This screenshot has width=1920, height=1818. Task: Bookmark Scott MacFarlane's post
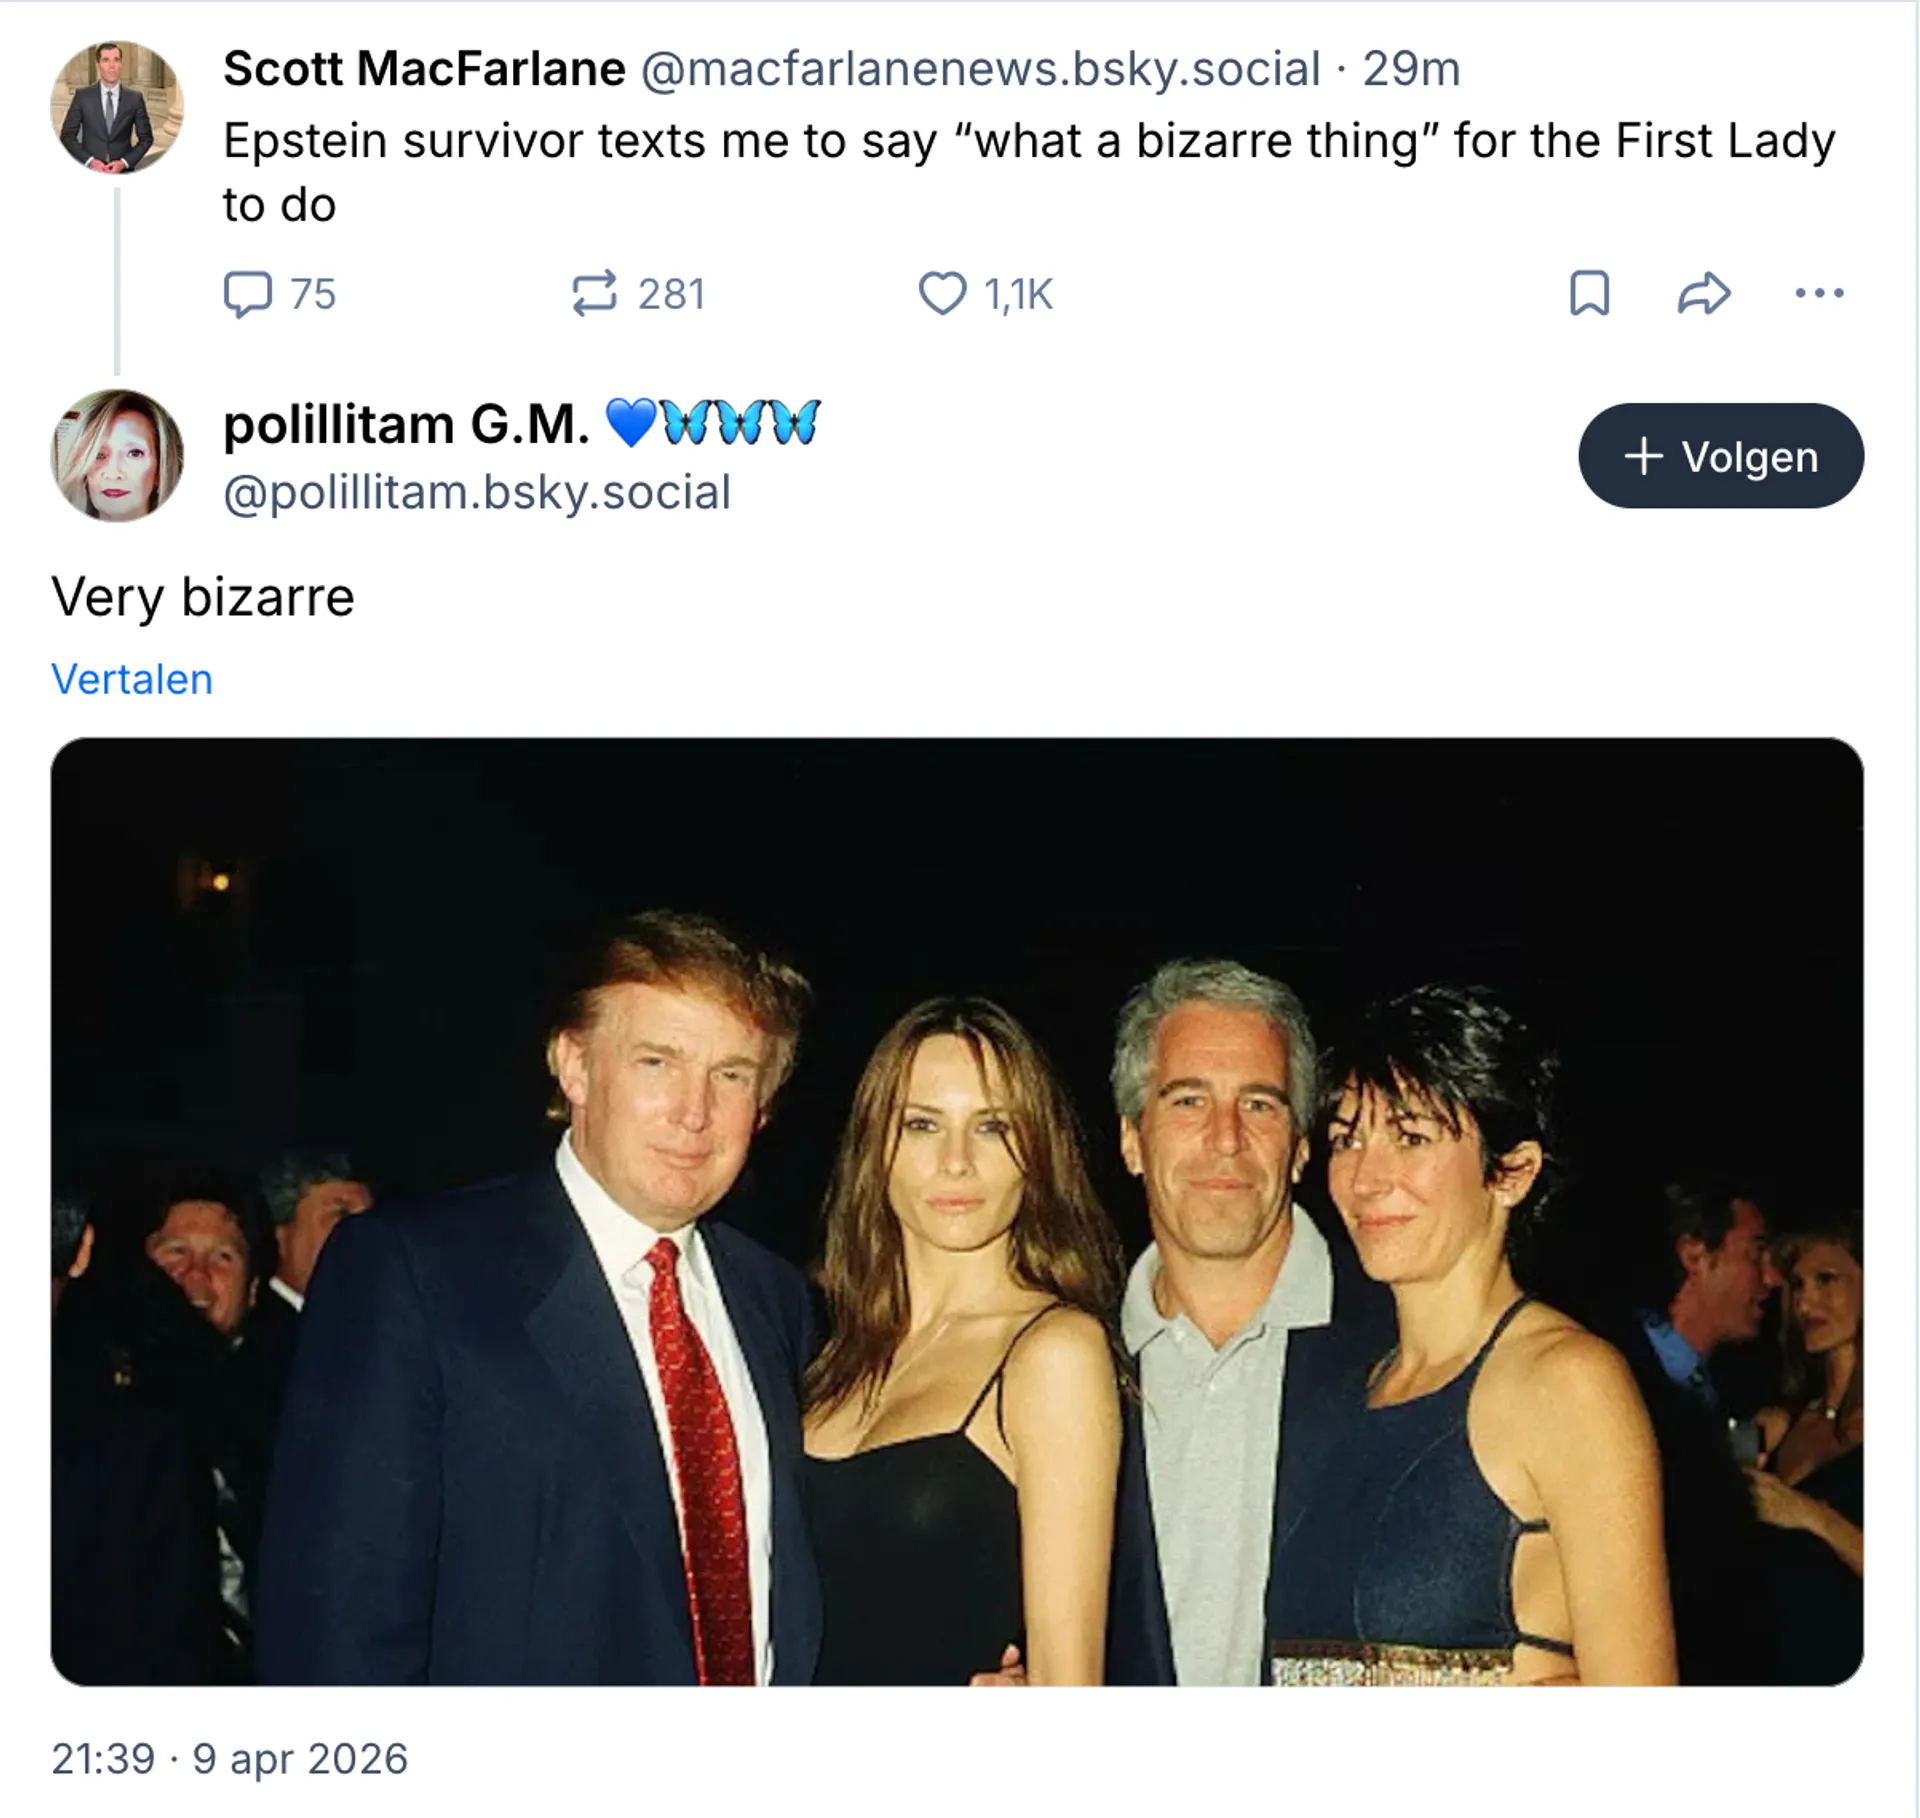click(1589, 294)
